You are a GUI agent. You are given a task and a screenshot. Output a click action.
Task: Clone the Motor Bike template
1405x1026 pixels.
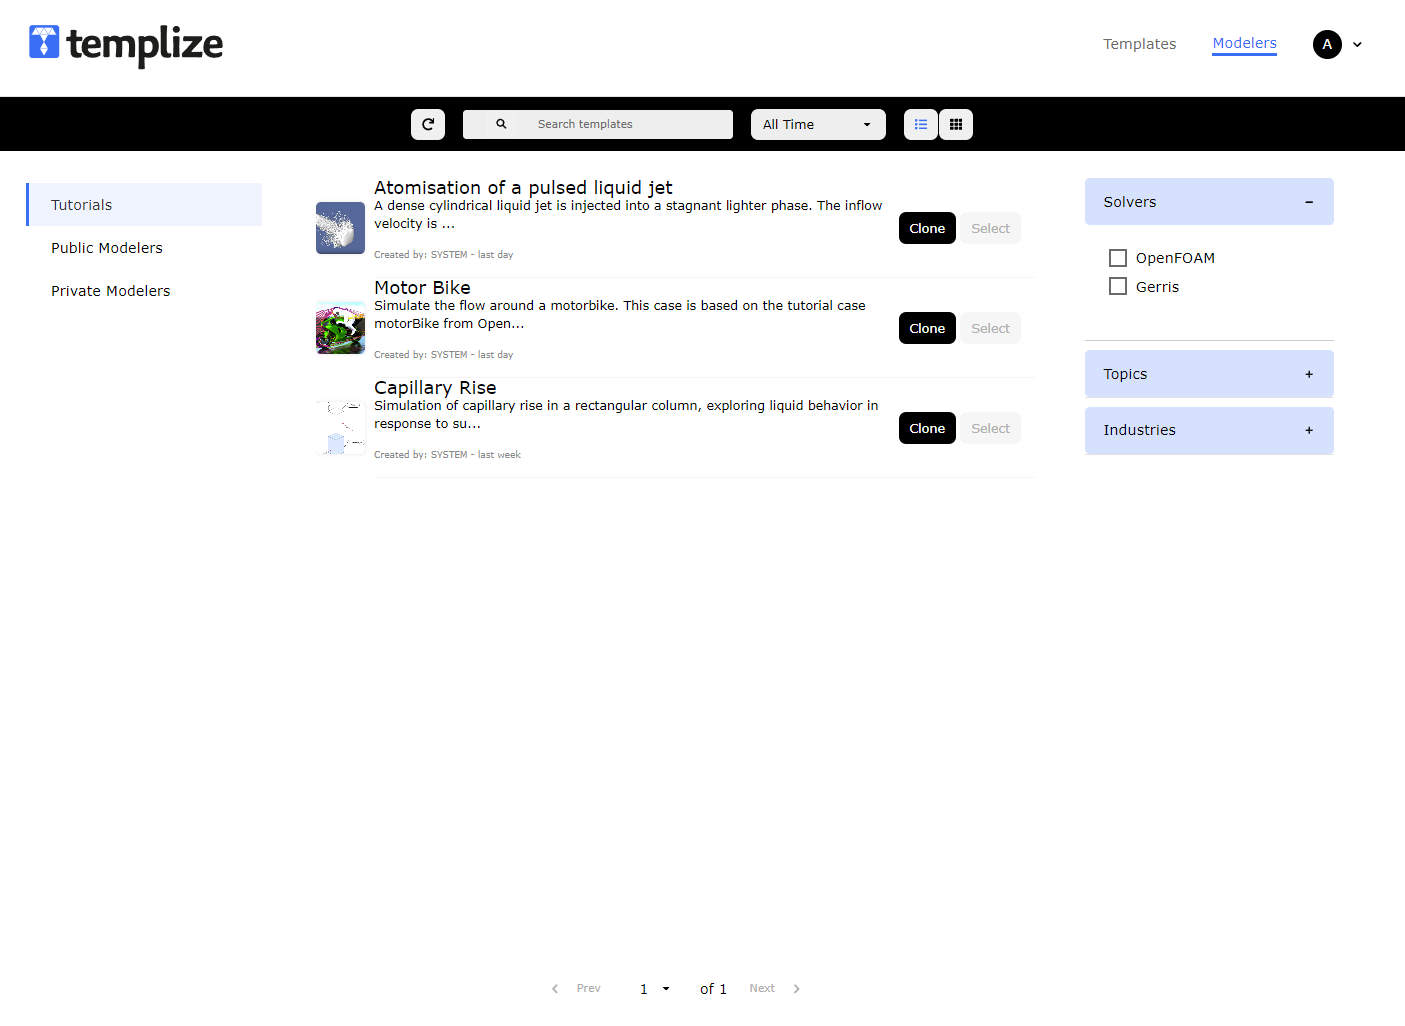tap(927, 328)
